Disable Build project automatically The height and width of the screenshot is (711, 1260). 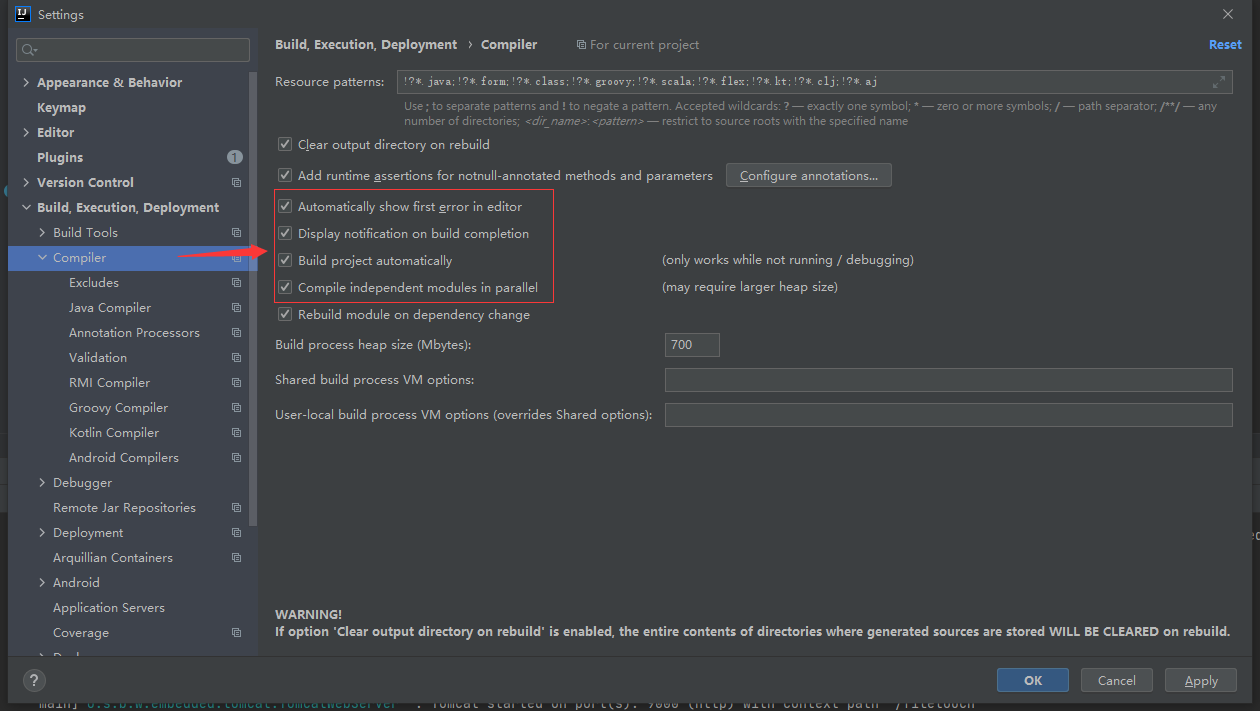point(285,261)
